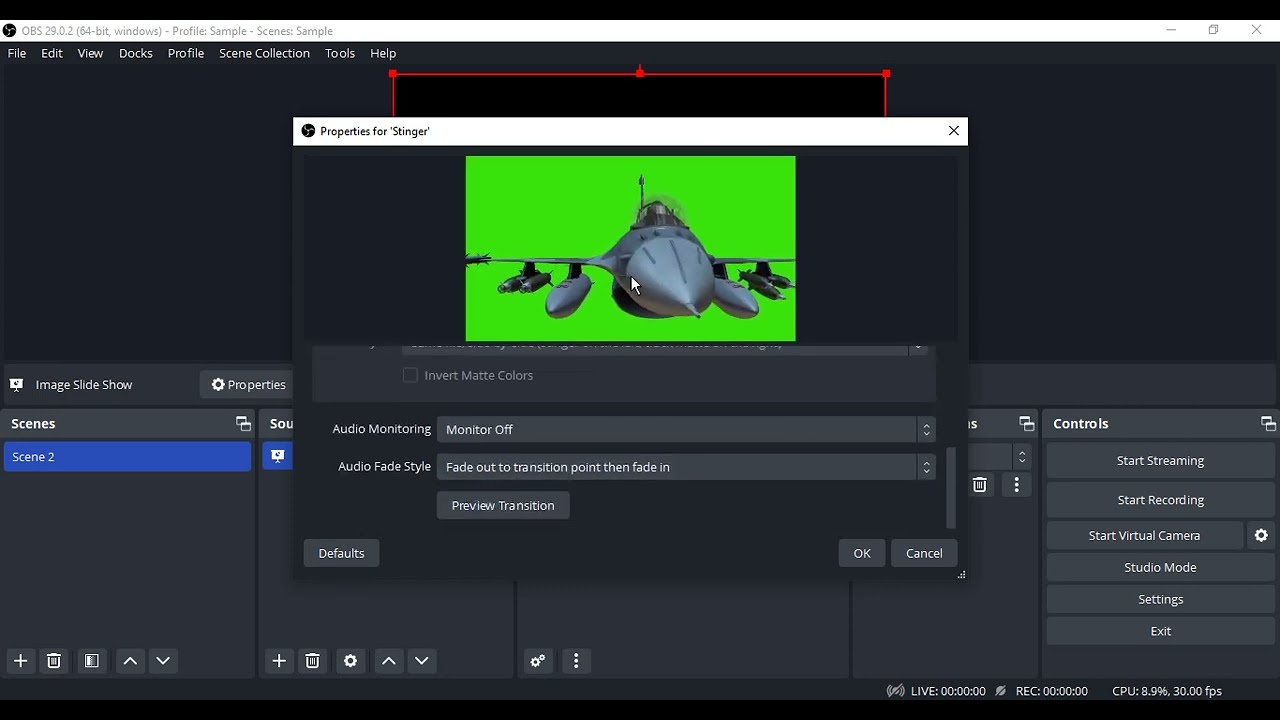Move scene down with the arrow icon
Image resolution: width=1280 pixels, height=720 pixels.
(164, 661)
